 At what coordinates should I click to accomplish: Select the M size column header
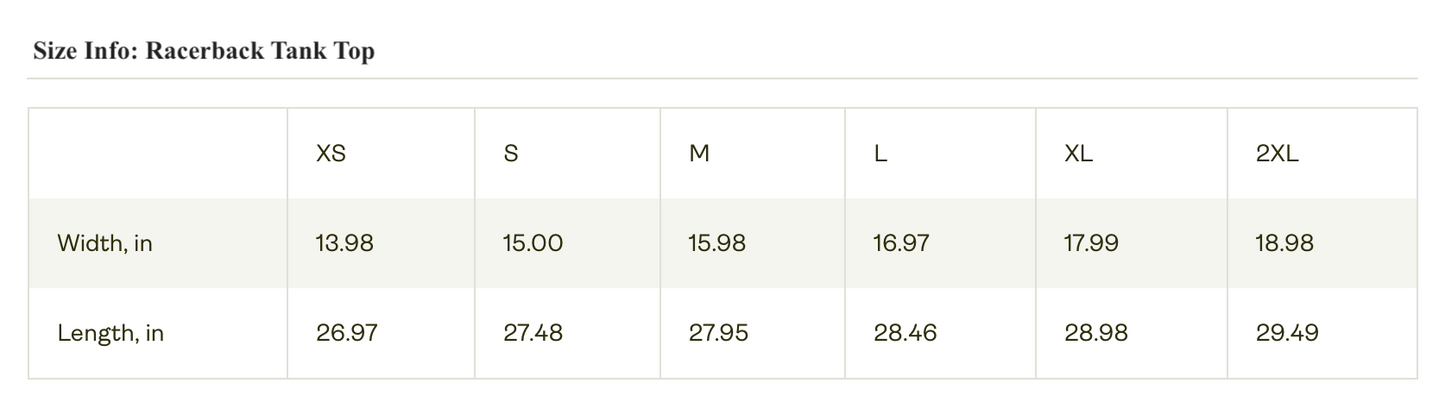(699, 154)
